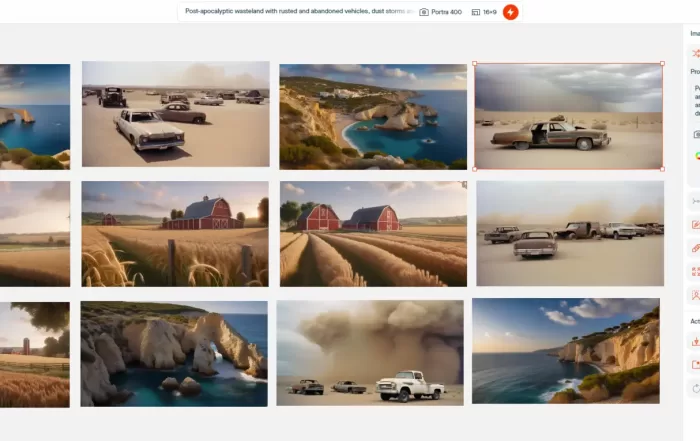
Task: Click the top-left handle of the selected image
Action: (x=475, y=63)
